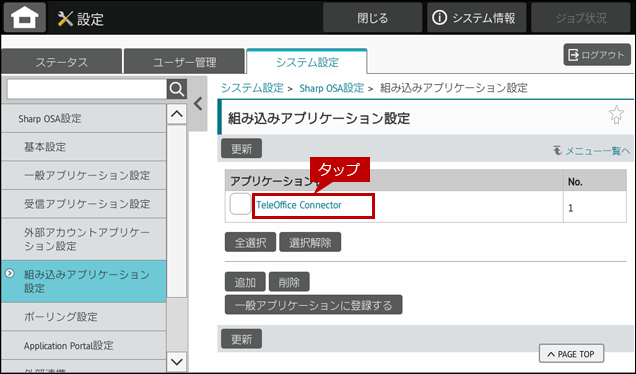Click in the sidebar search input field

point(87,89)
